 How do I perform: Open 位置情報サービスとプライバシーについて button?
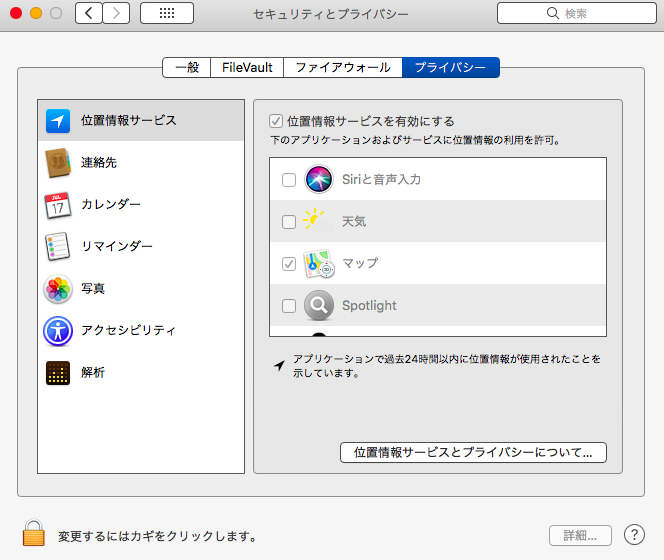click(x=473, y=452)
